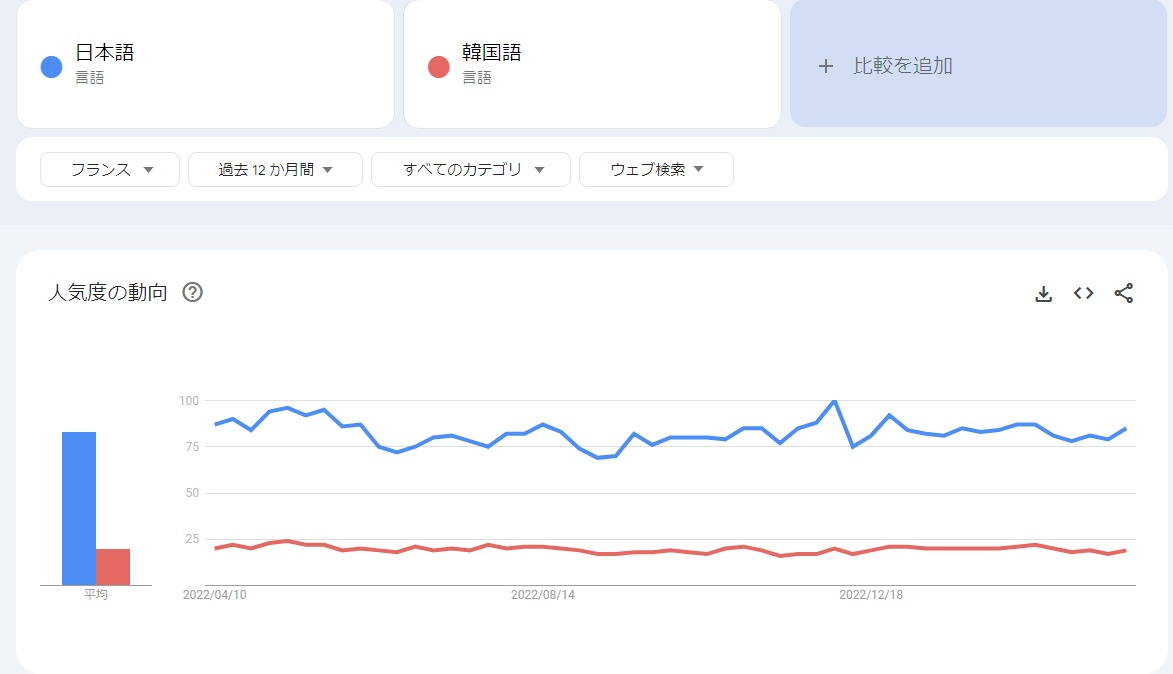The image size is (1173, 674).
Task: Open the help icon beside 人気度の動向
Action: [192, 292]
